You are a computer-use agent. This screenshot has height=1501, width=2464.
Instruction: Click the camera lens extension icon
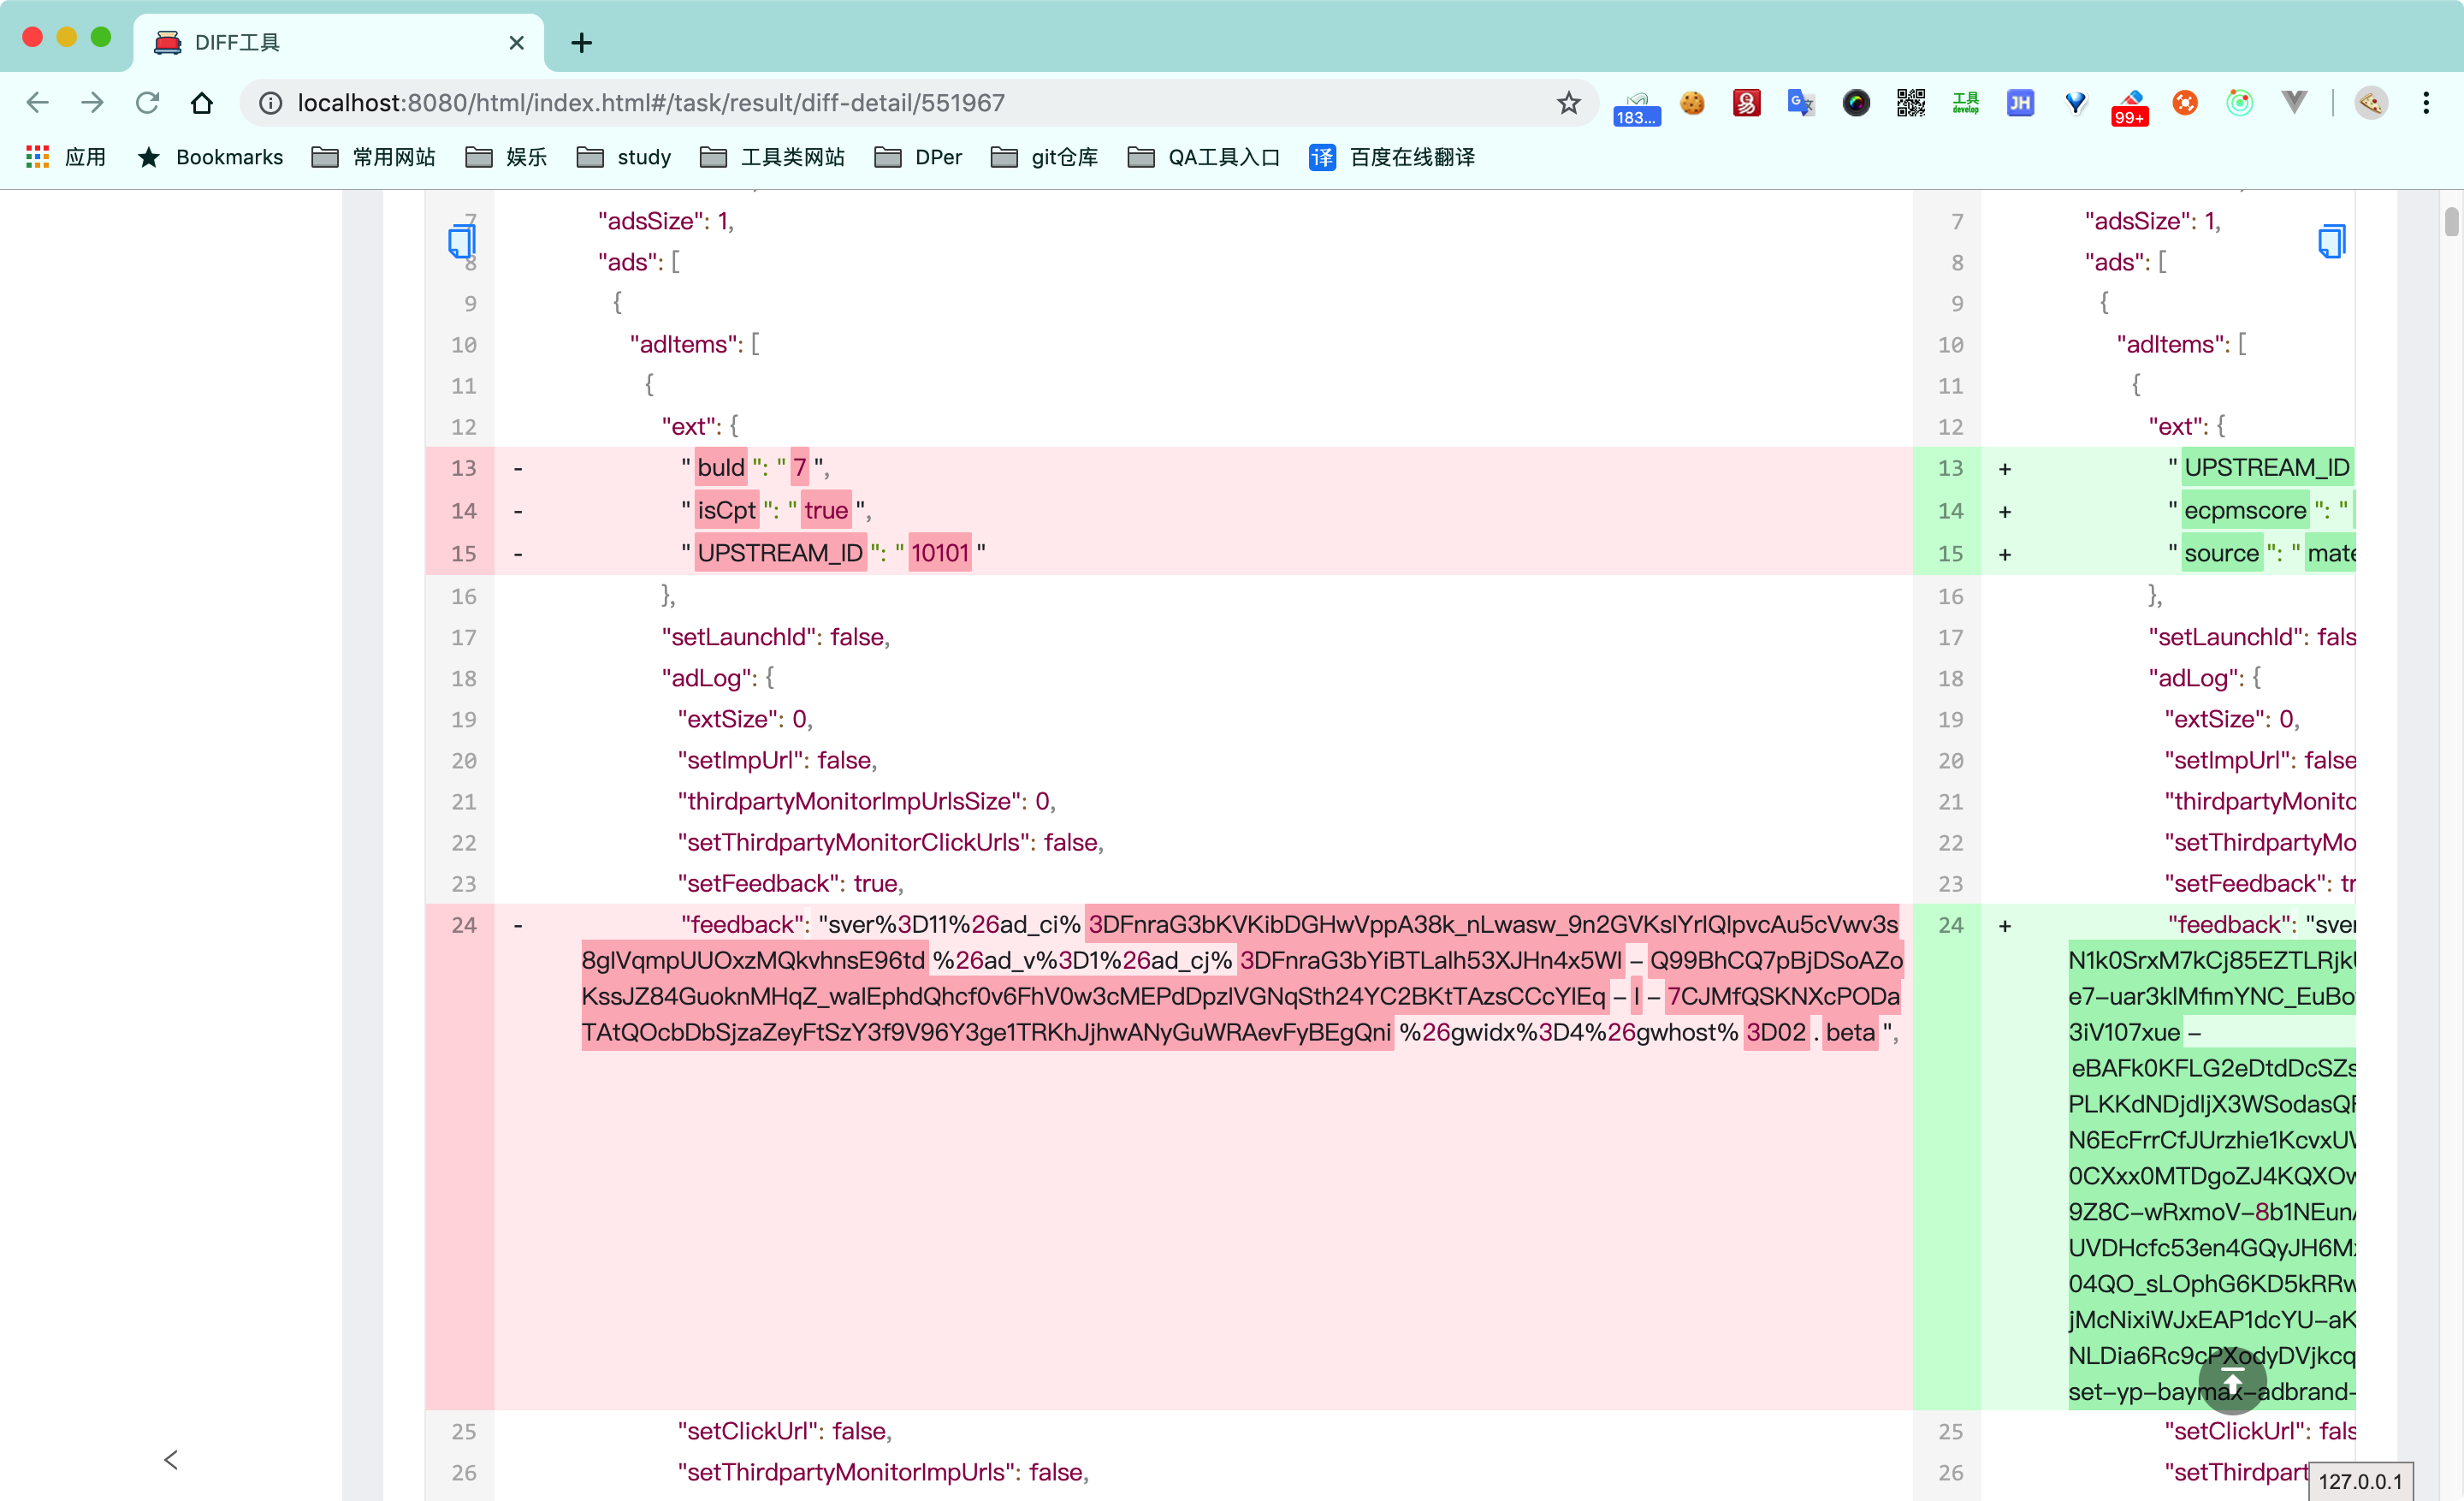tap(1856, 103)
